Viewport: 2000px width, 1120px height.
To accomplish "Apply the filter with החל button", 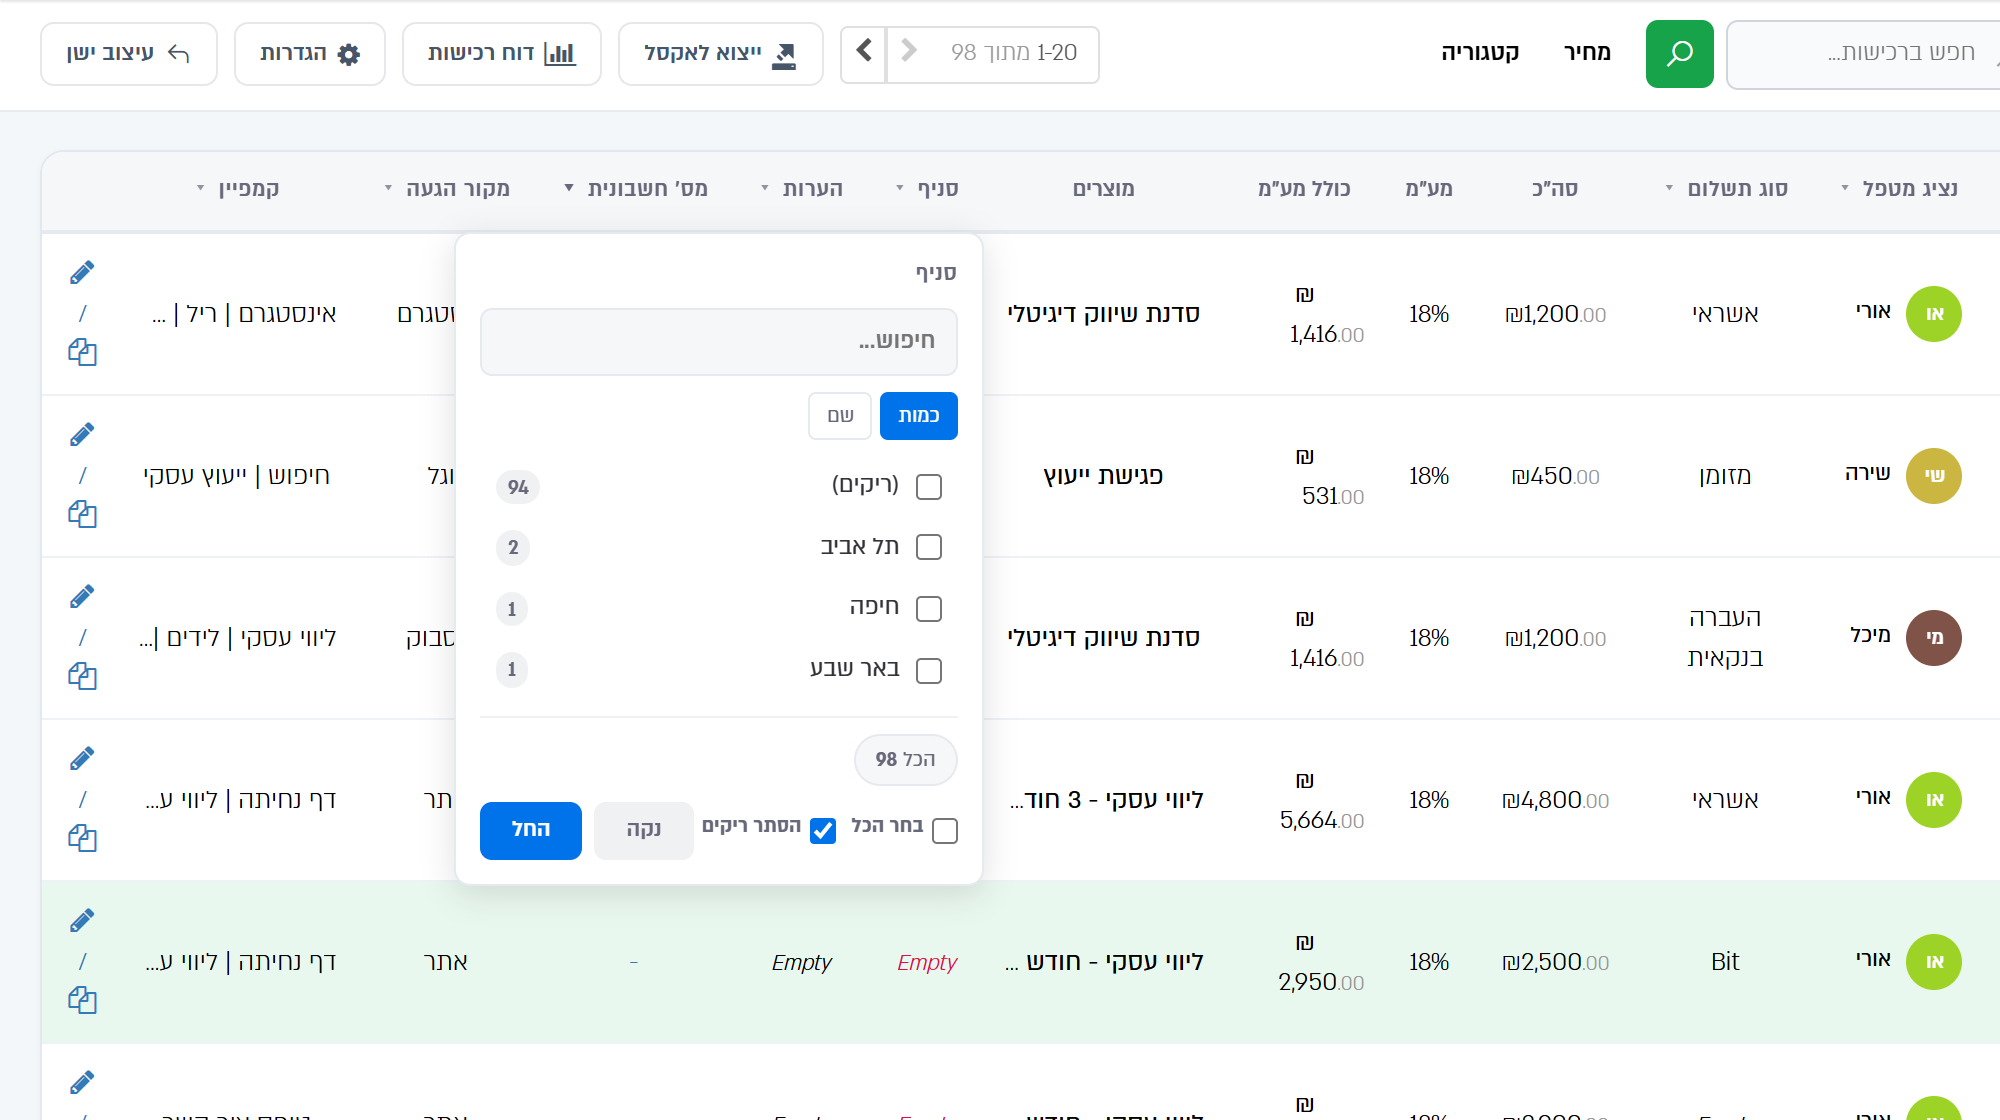I will pos(531,830).
